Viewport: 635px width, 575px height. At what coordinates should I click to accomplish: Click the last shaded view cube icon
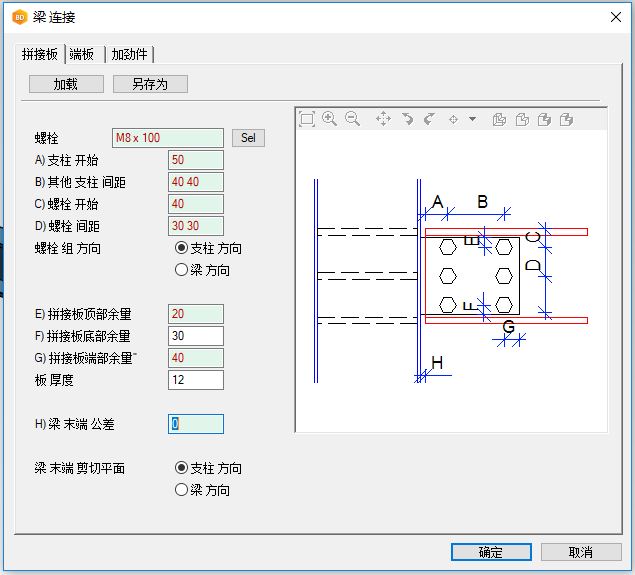tap(566, 119)
